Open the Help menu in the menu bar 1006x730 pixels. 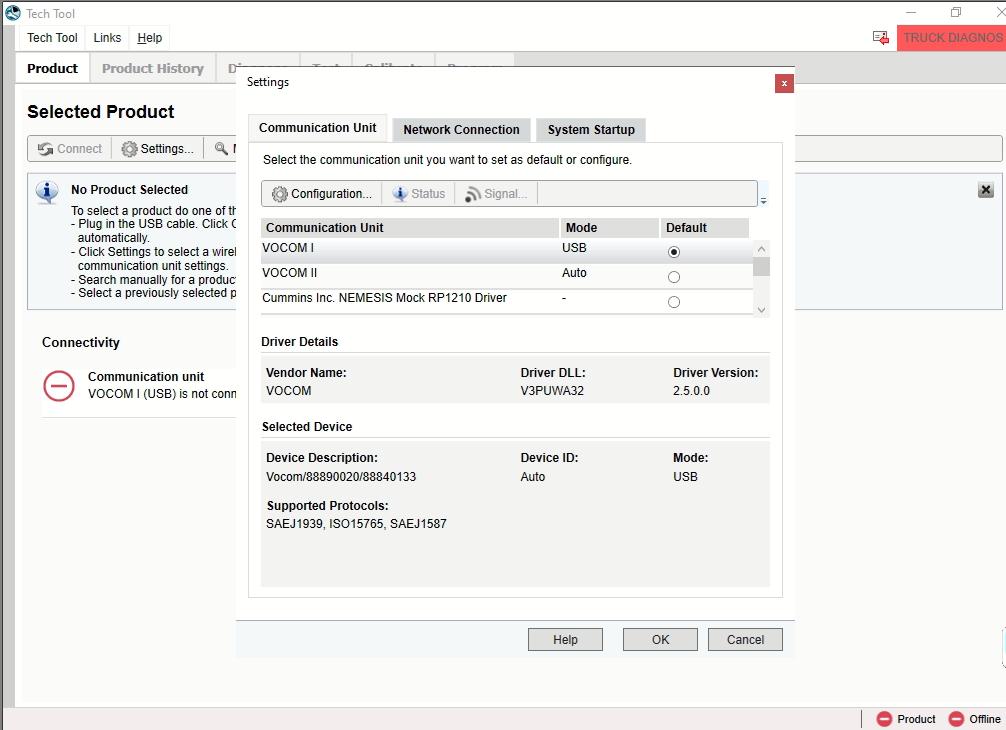click(x=149, y=38)
